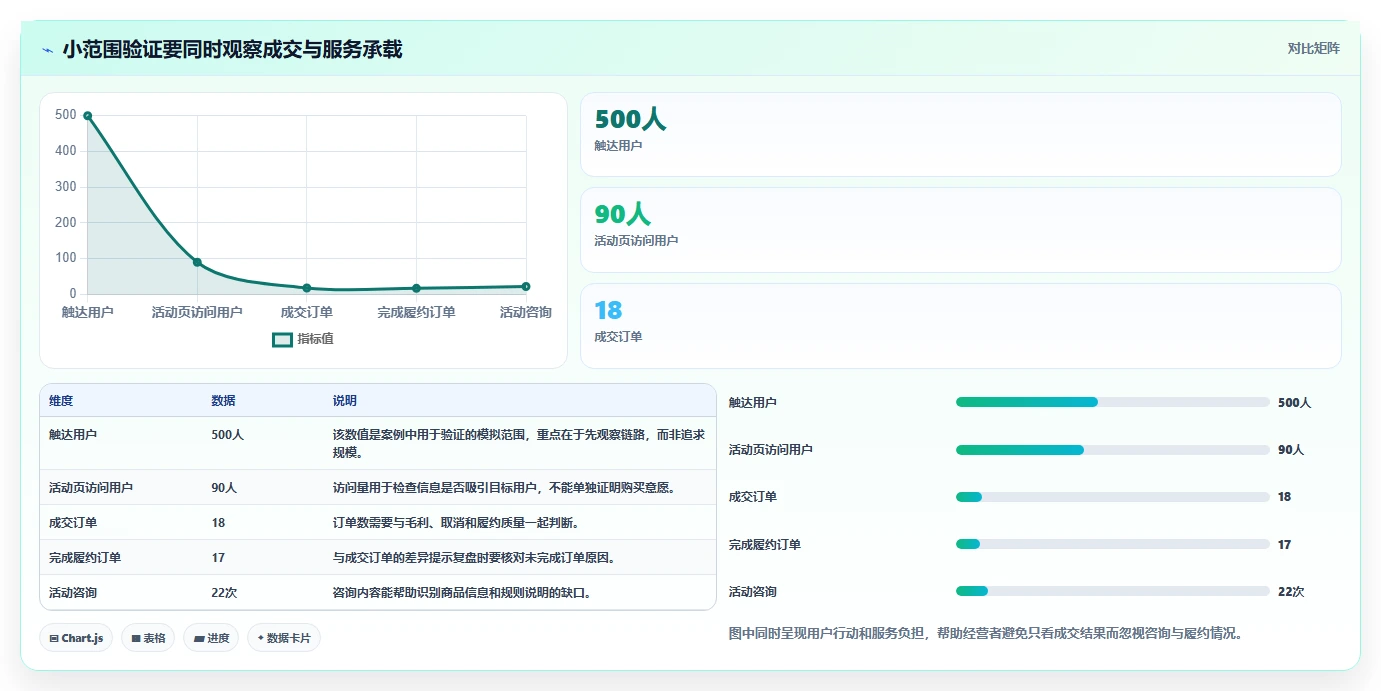Click the 维度 column header
The width and height of the screenshot is (1381, 691).
[x=61, y=401]
